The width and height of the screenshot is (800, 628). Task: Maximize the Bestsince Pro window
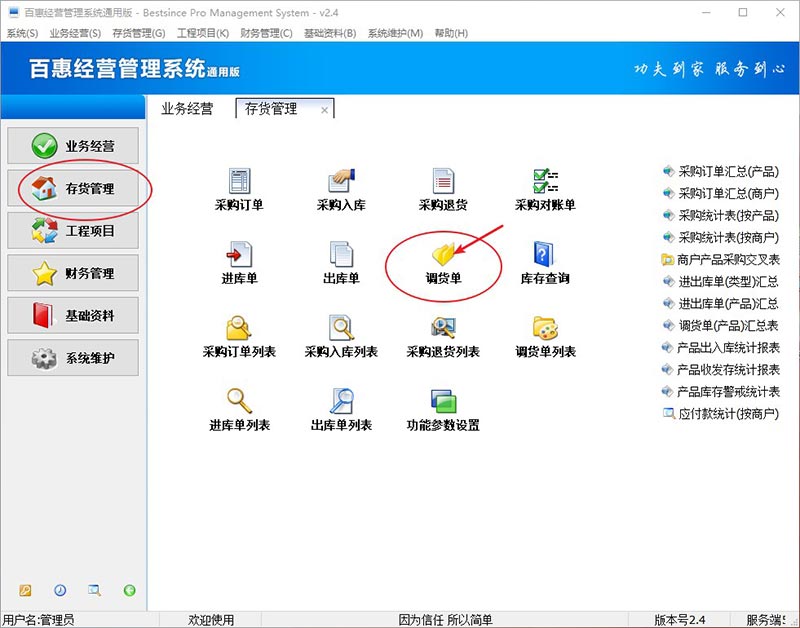click(743, 12)
